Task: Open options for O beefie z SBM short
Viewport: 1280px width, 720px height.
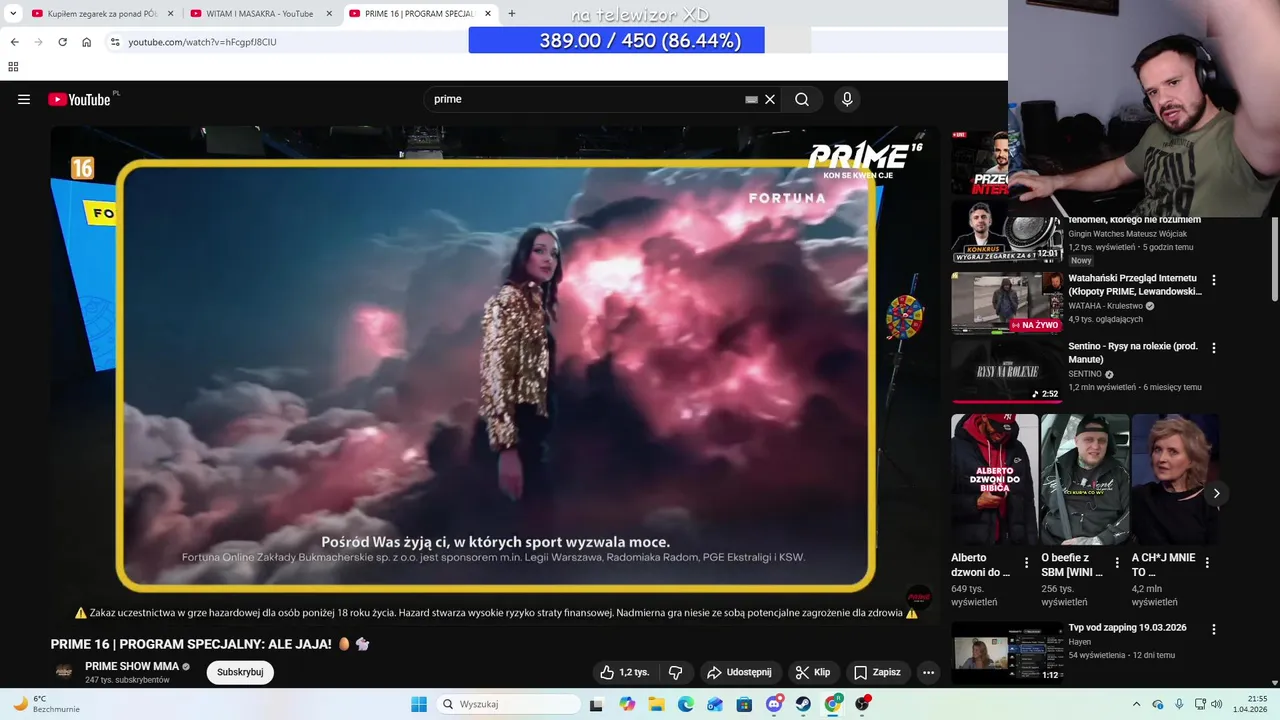Action: click(x=1117, y=563)
